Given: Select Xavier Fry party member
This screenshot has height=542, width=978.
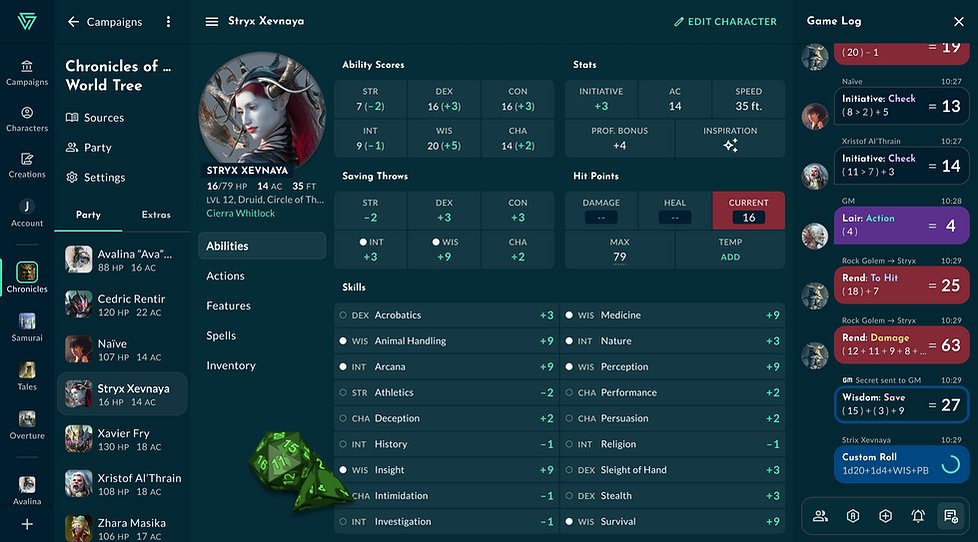Looking at the screenshot, I should 122,438.
